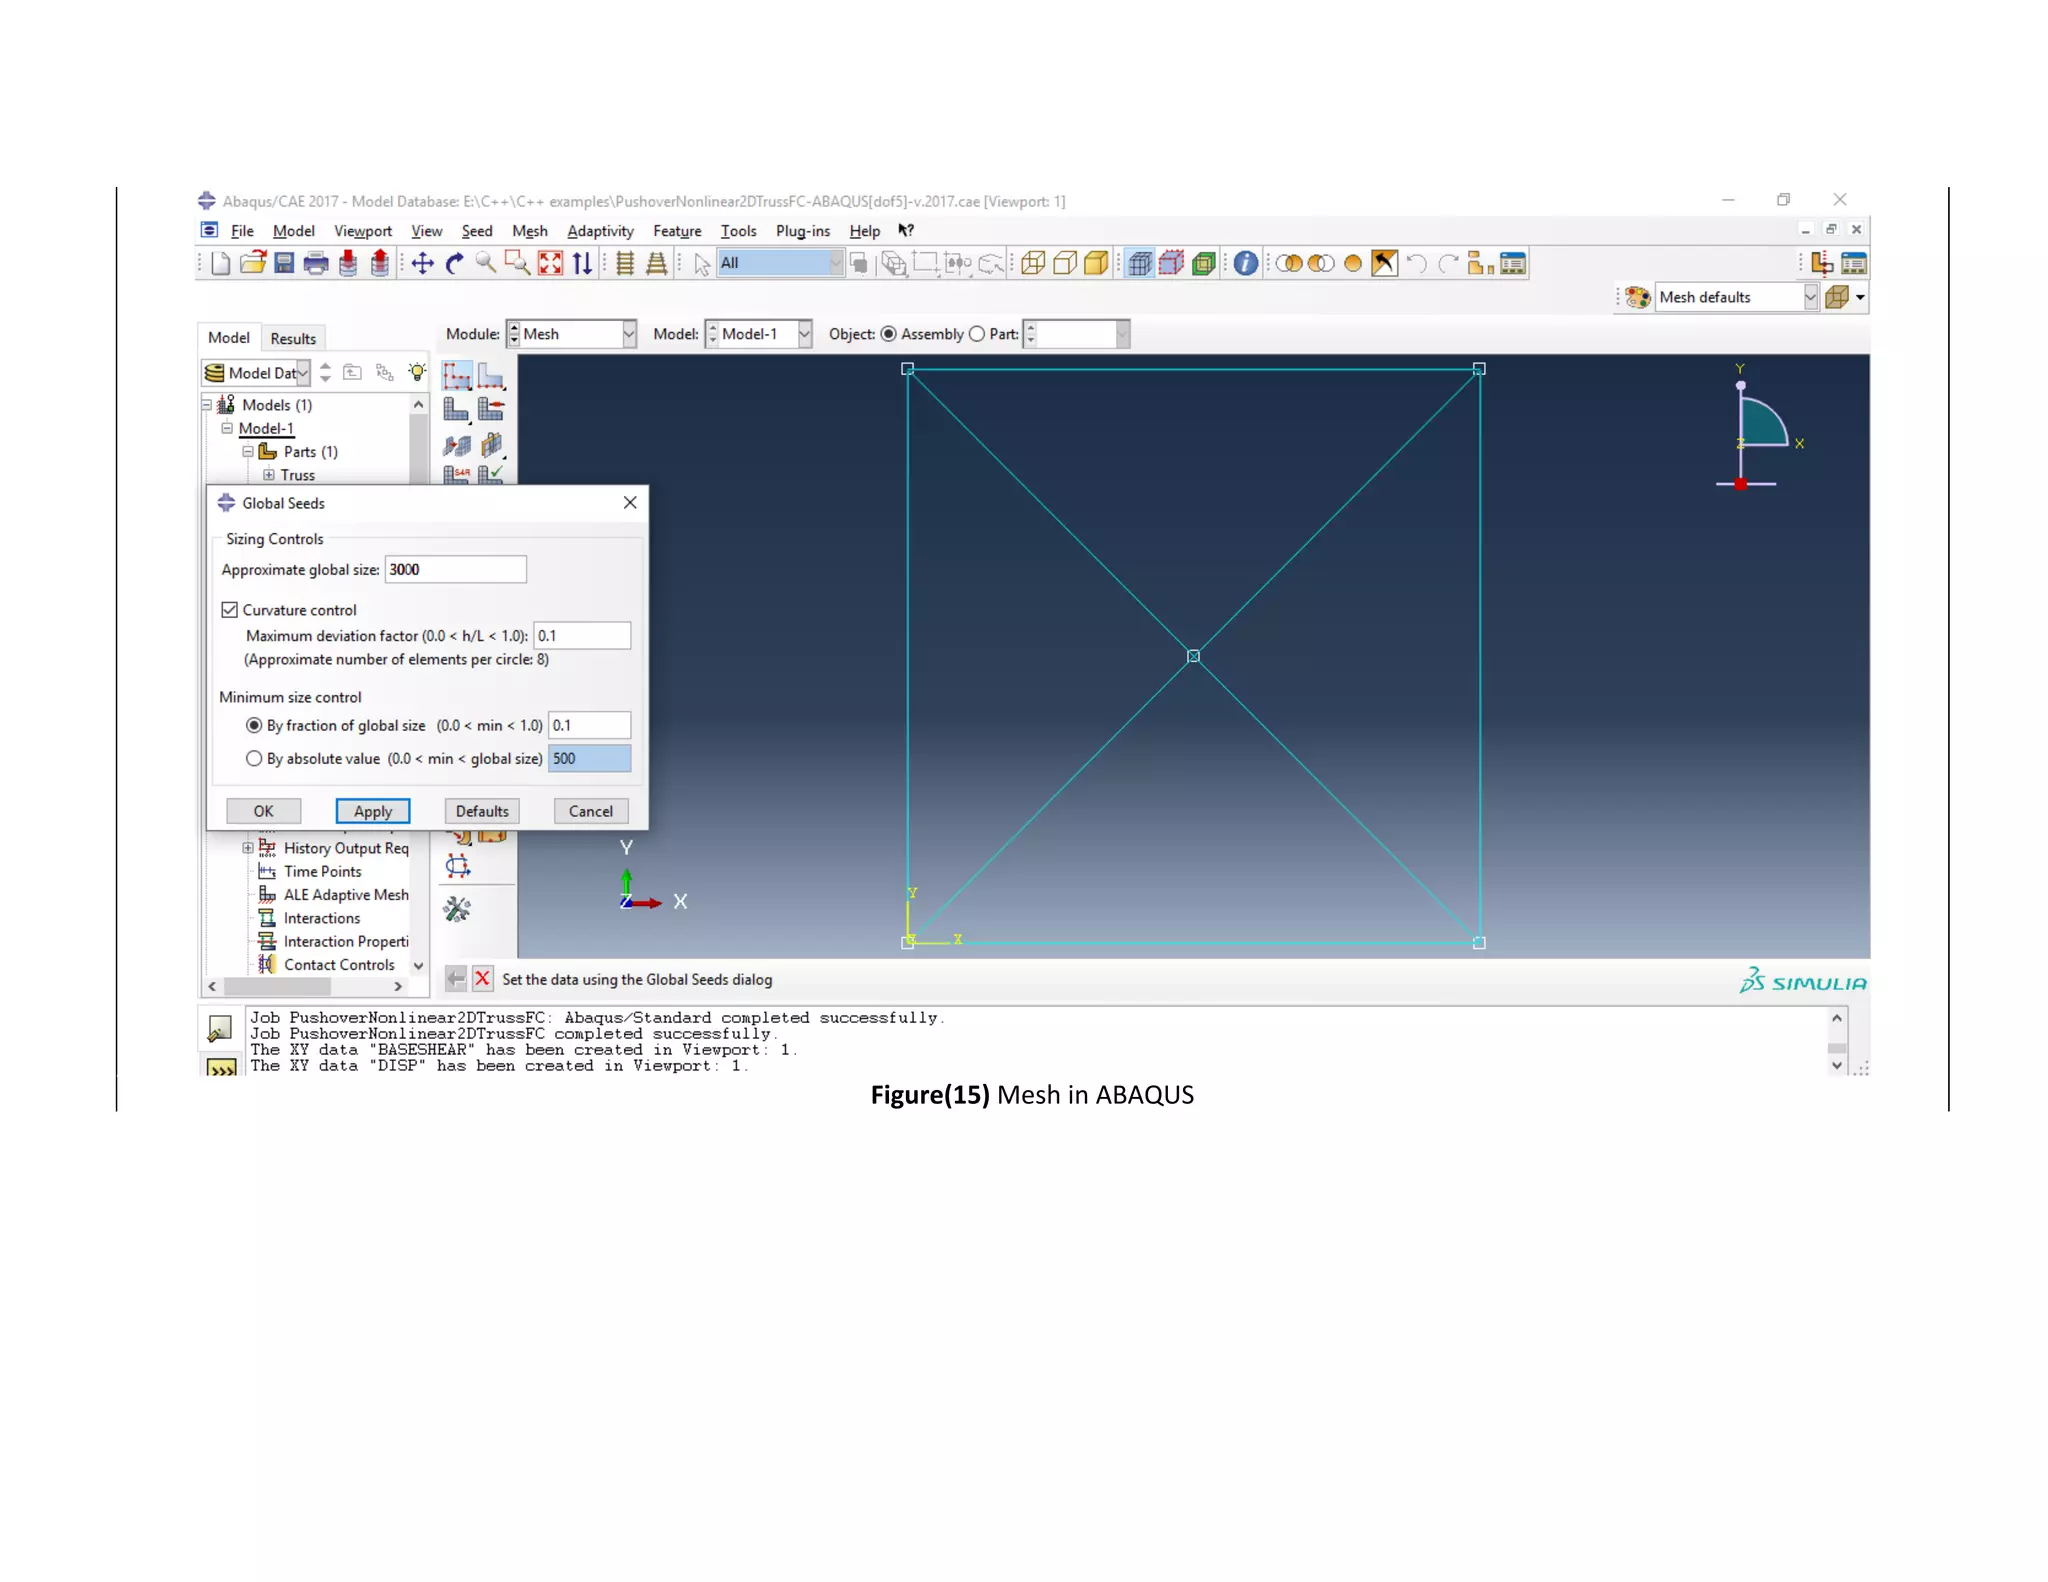
Task: Select Time Points in the model tree
Action: (322, 872)
